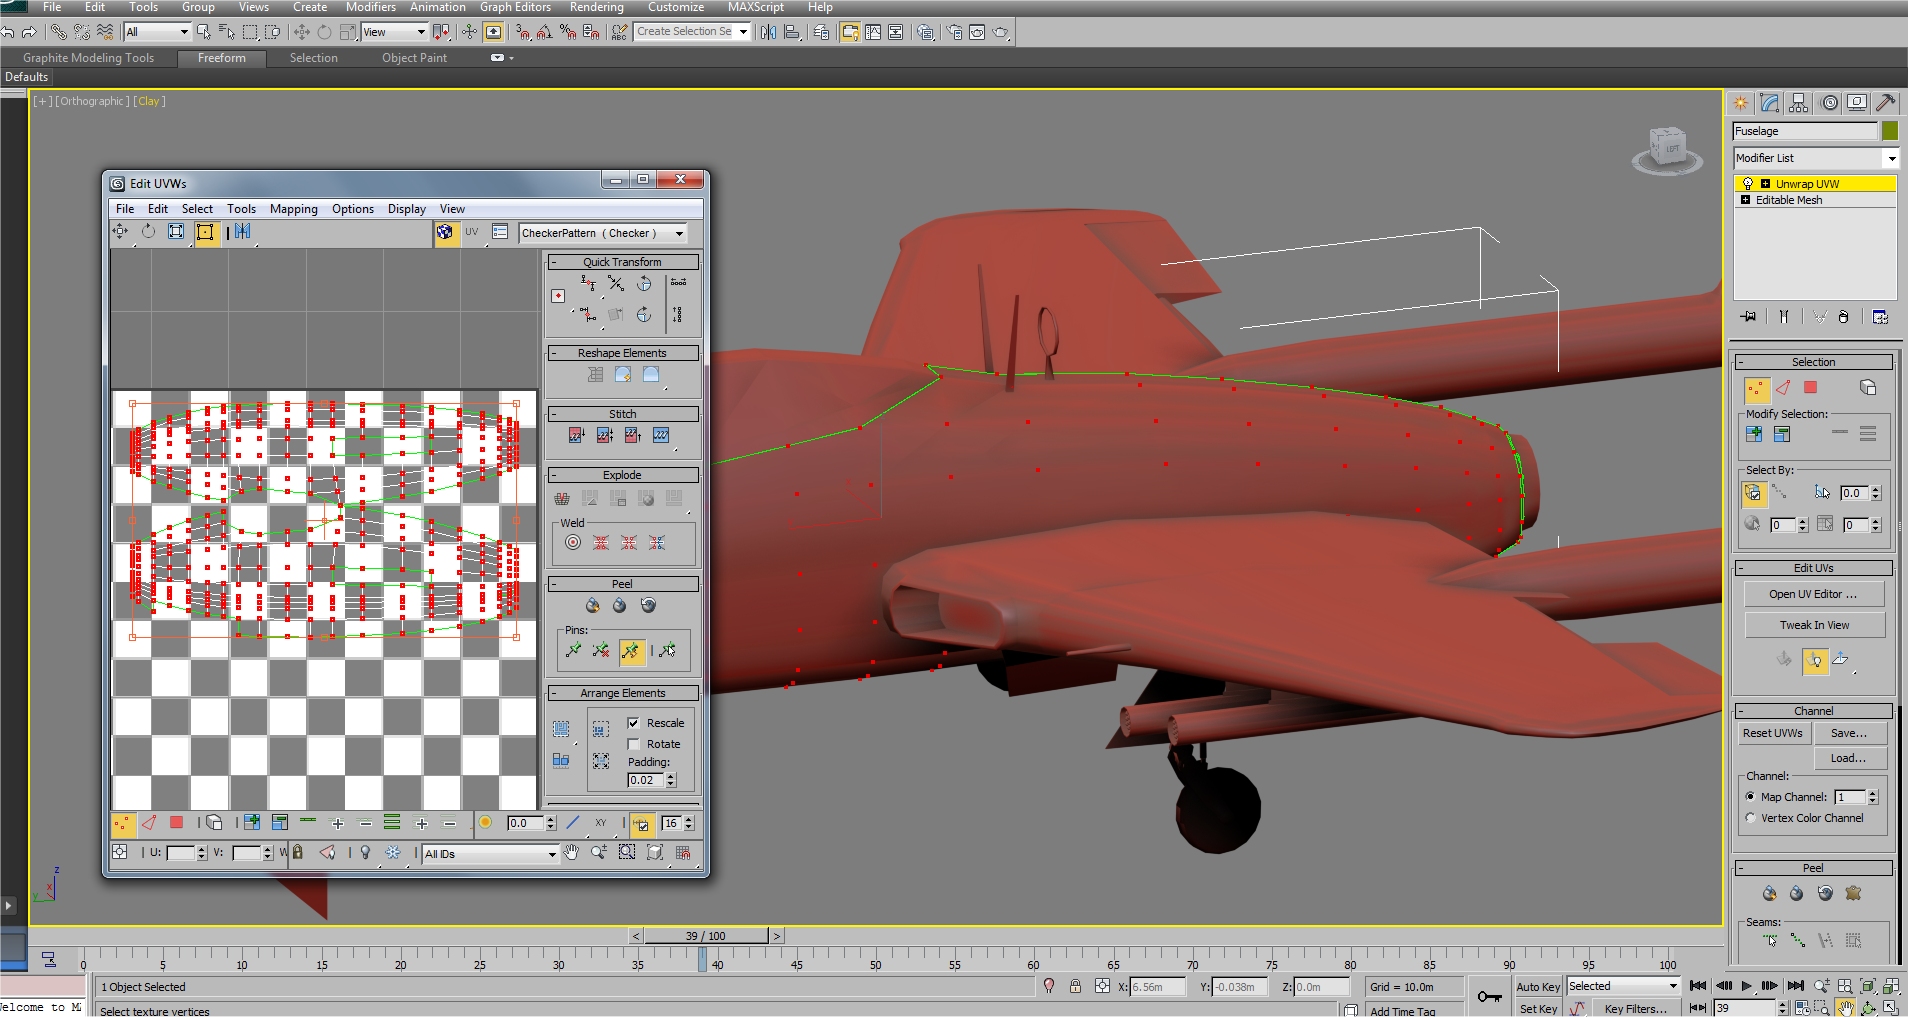Click the Play Animation button
The width and height of the screenshot is (1908, 1017).
(1746, 986)
